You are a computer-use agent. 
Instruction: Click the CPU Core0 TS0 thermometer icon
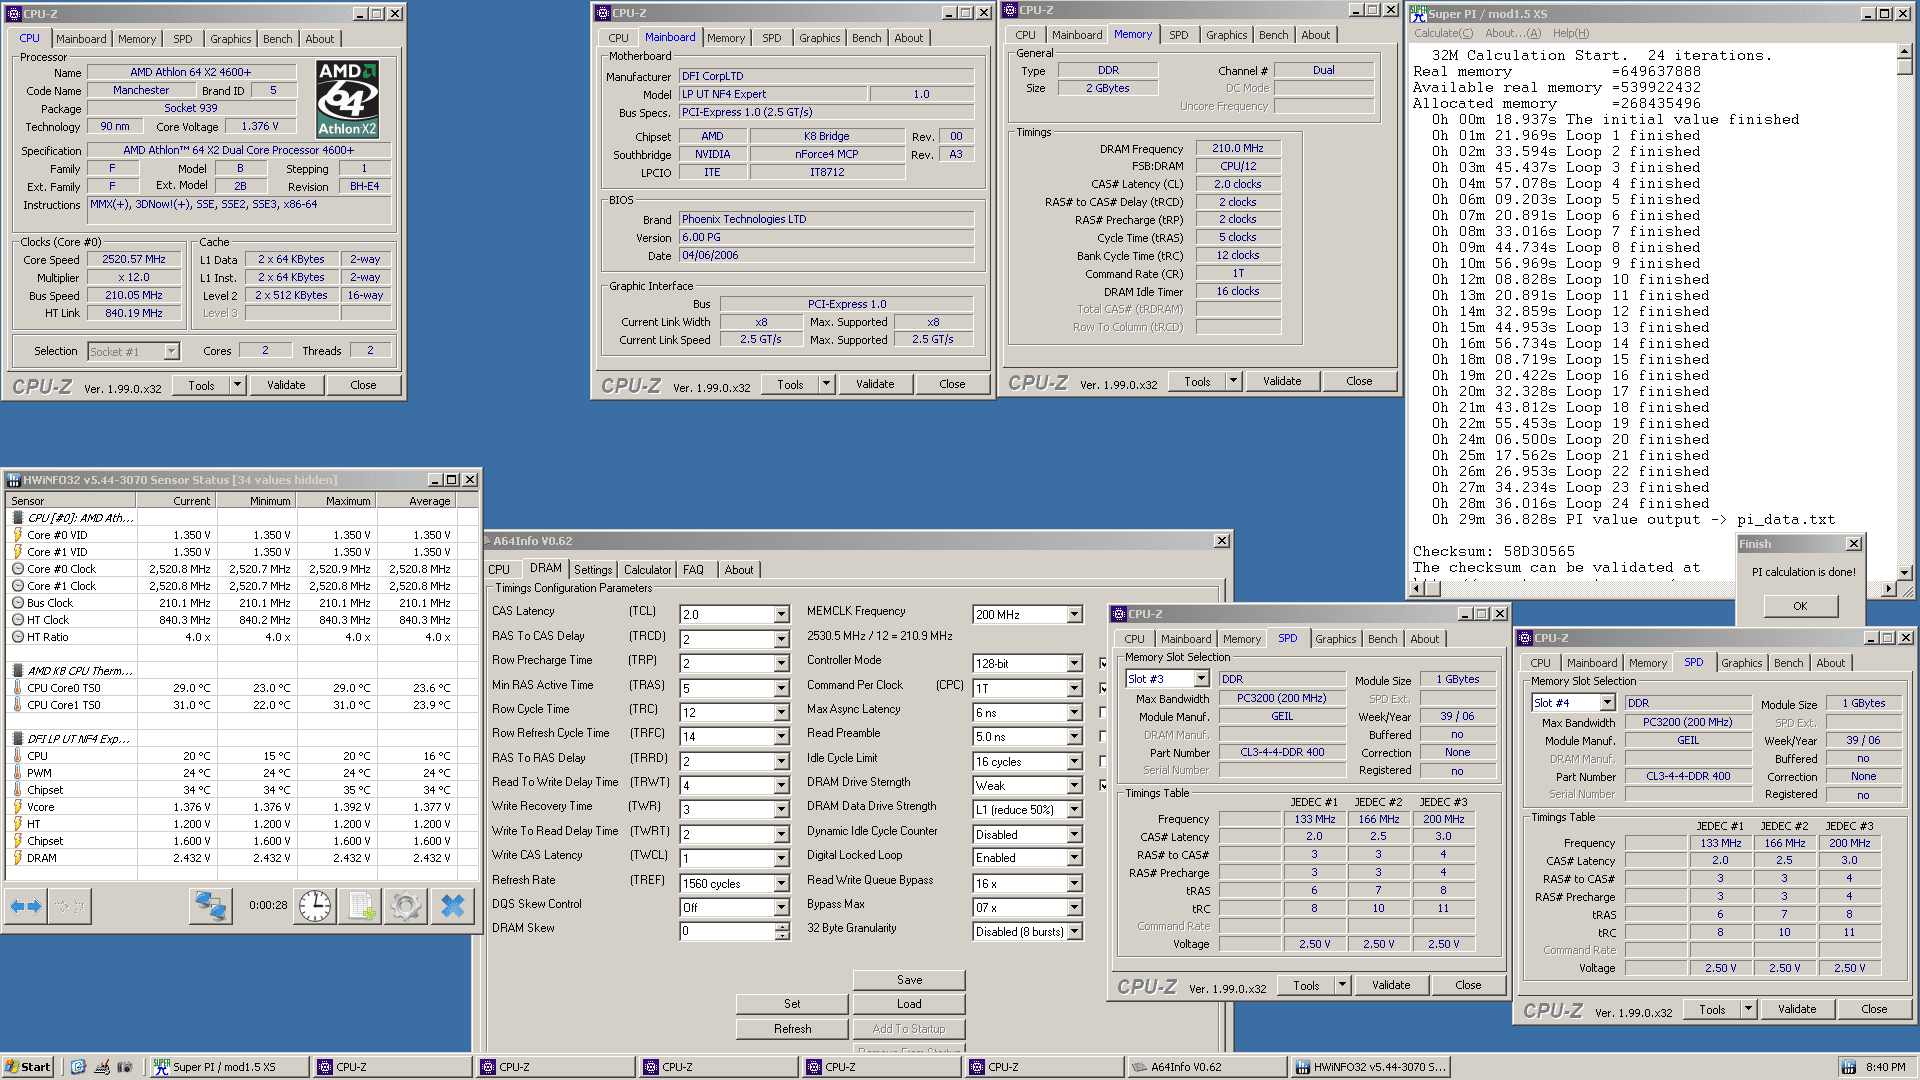(x=17, y=688)
